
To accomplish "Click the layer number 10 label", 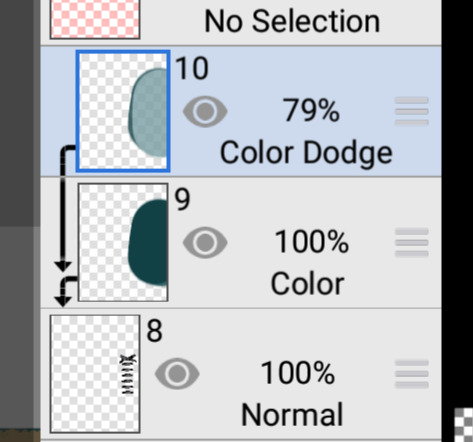I will click(192, 68).
